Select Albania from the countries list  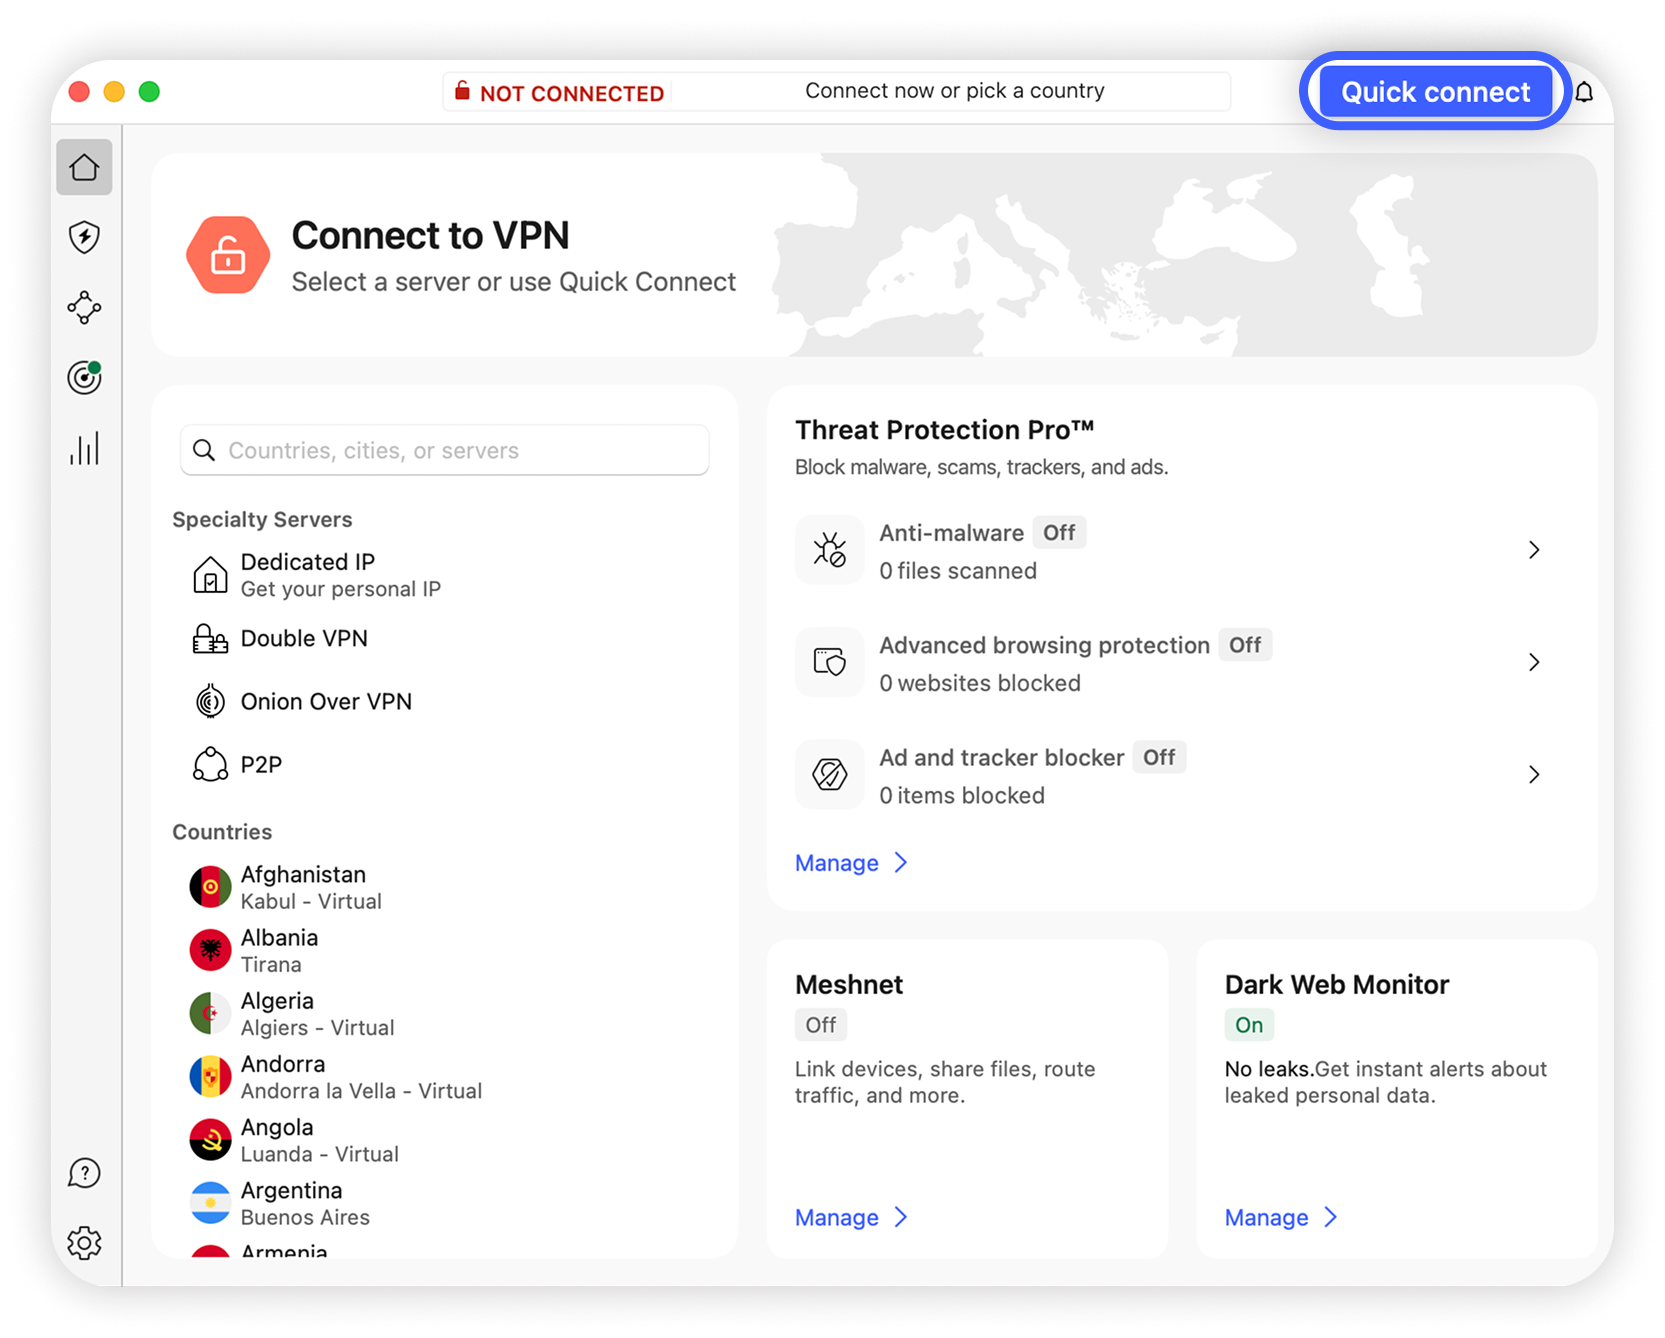279,950
